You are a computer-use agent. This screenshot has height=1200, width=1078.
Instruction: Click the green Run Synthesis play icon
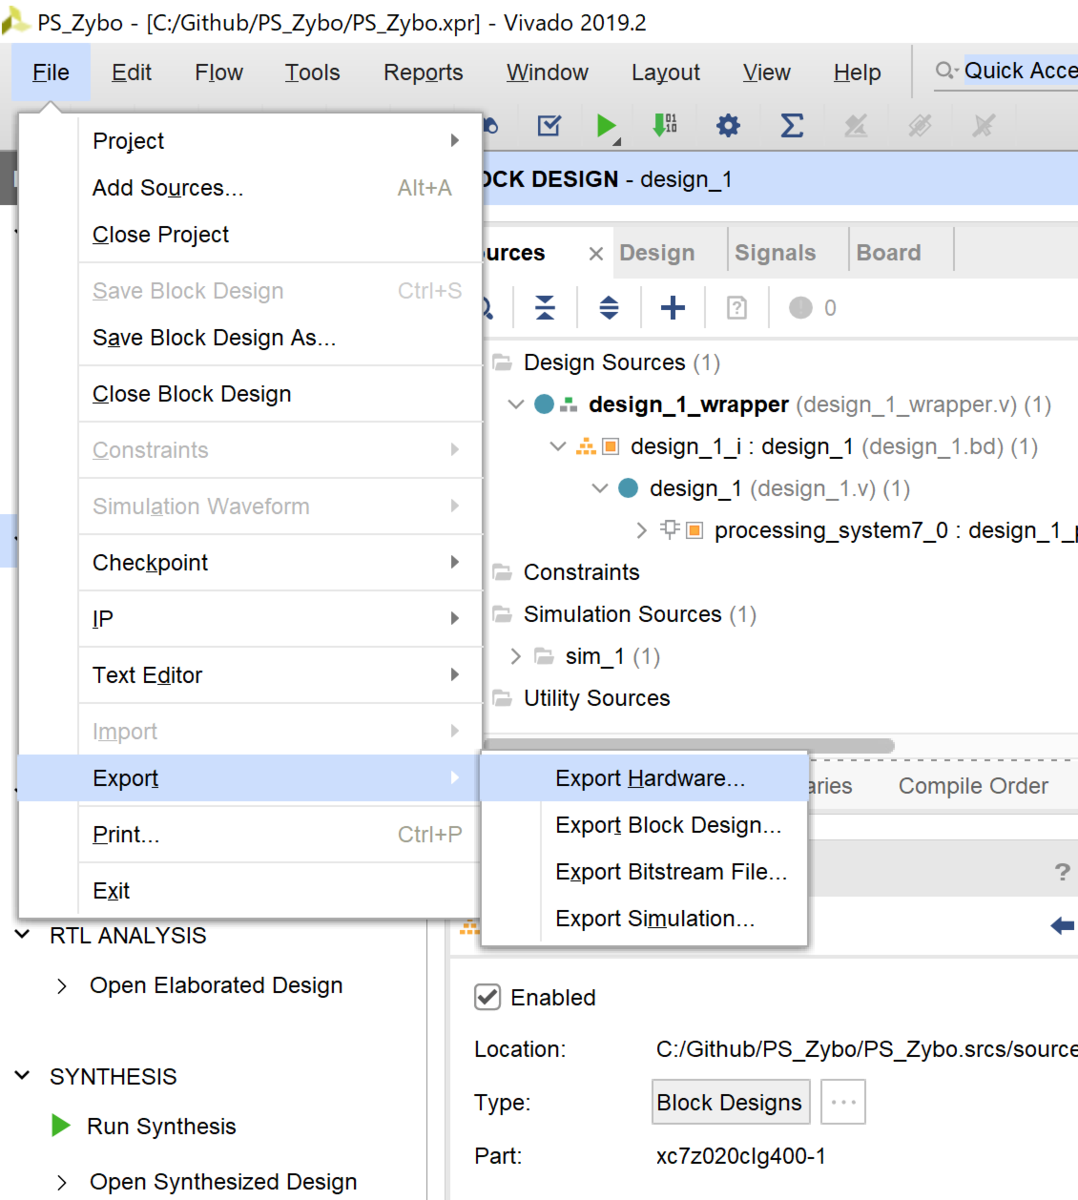pos(61,1125)
